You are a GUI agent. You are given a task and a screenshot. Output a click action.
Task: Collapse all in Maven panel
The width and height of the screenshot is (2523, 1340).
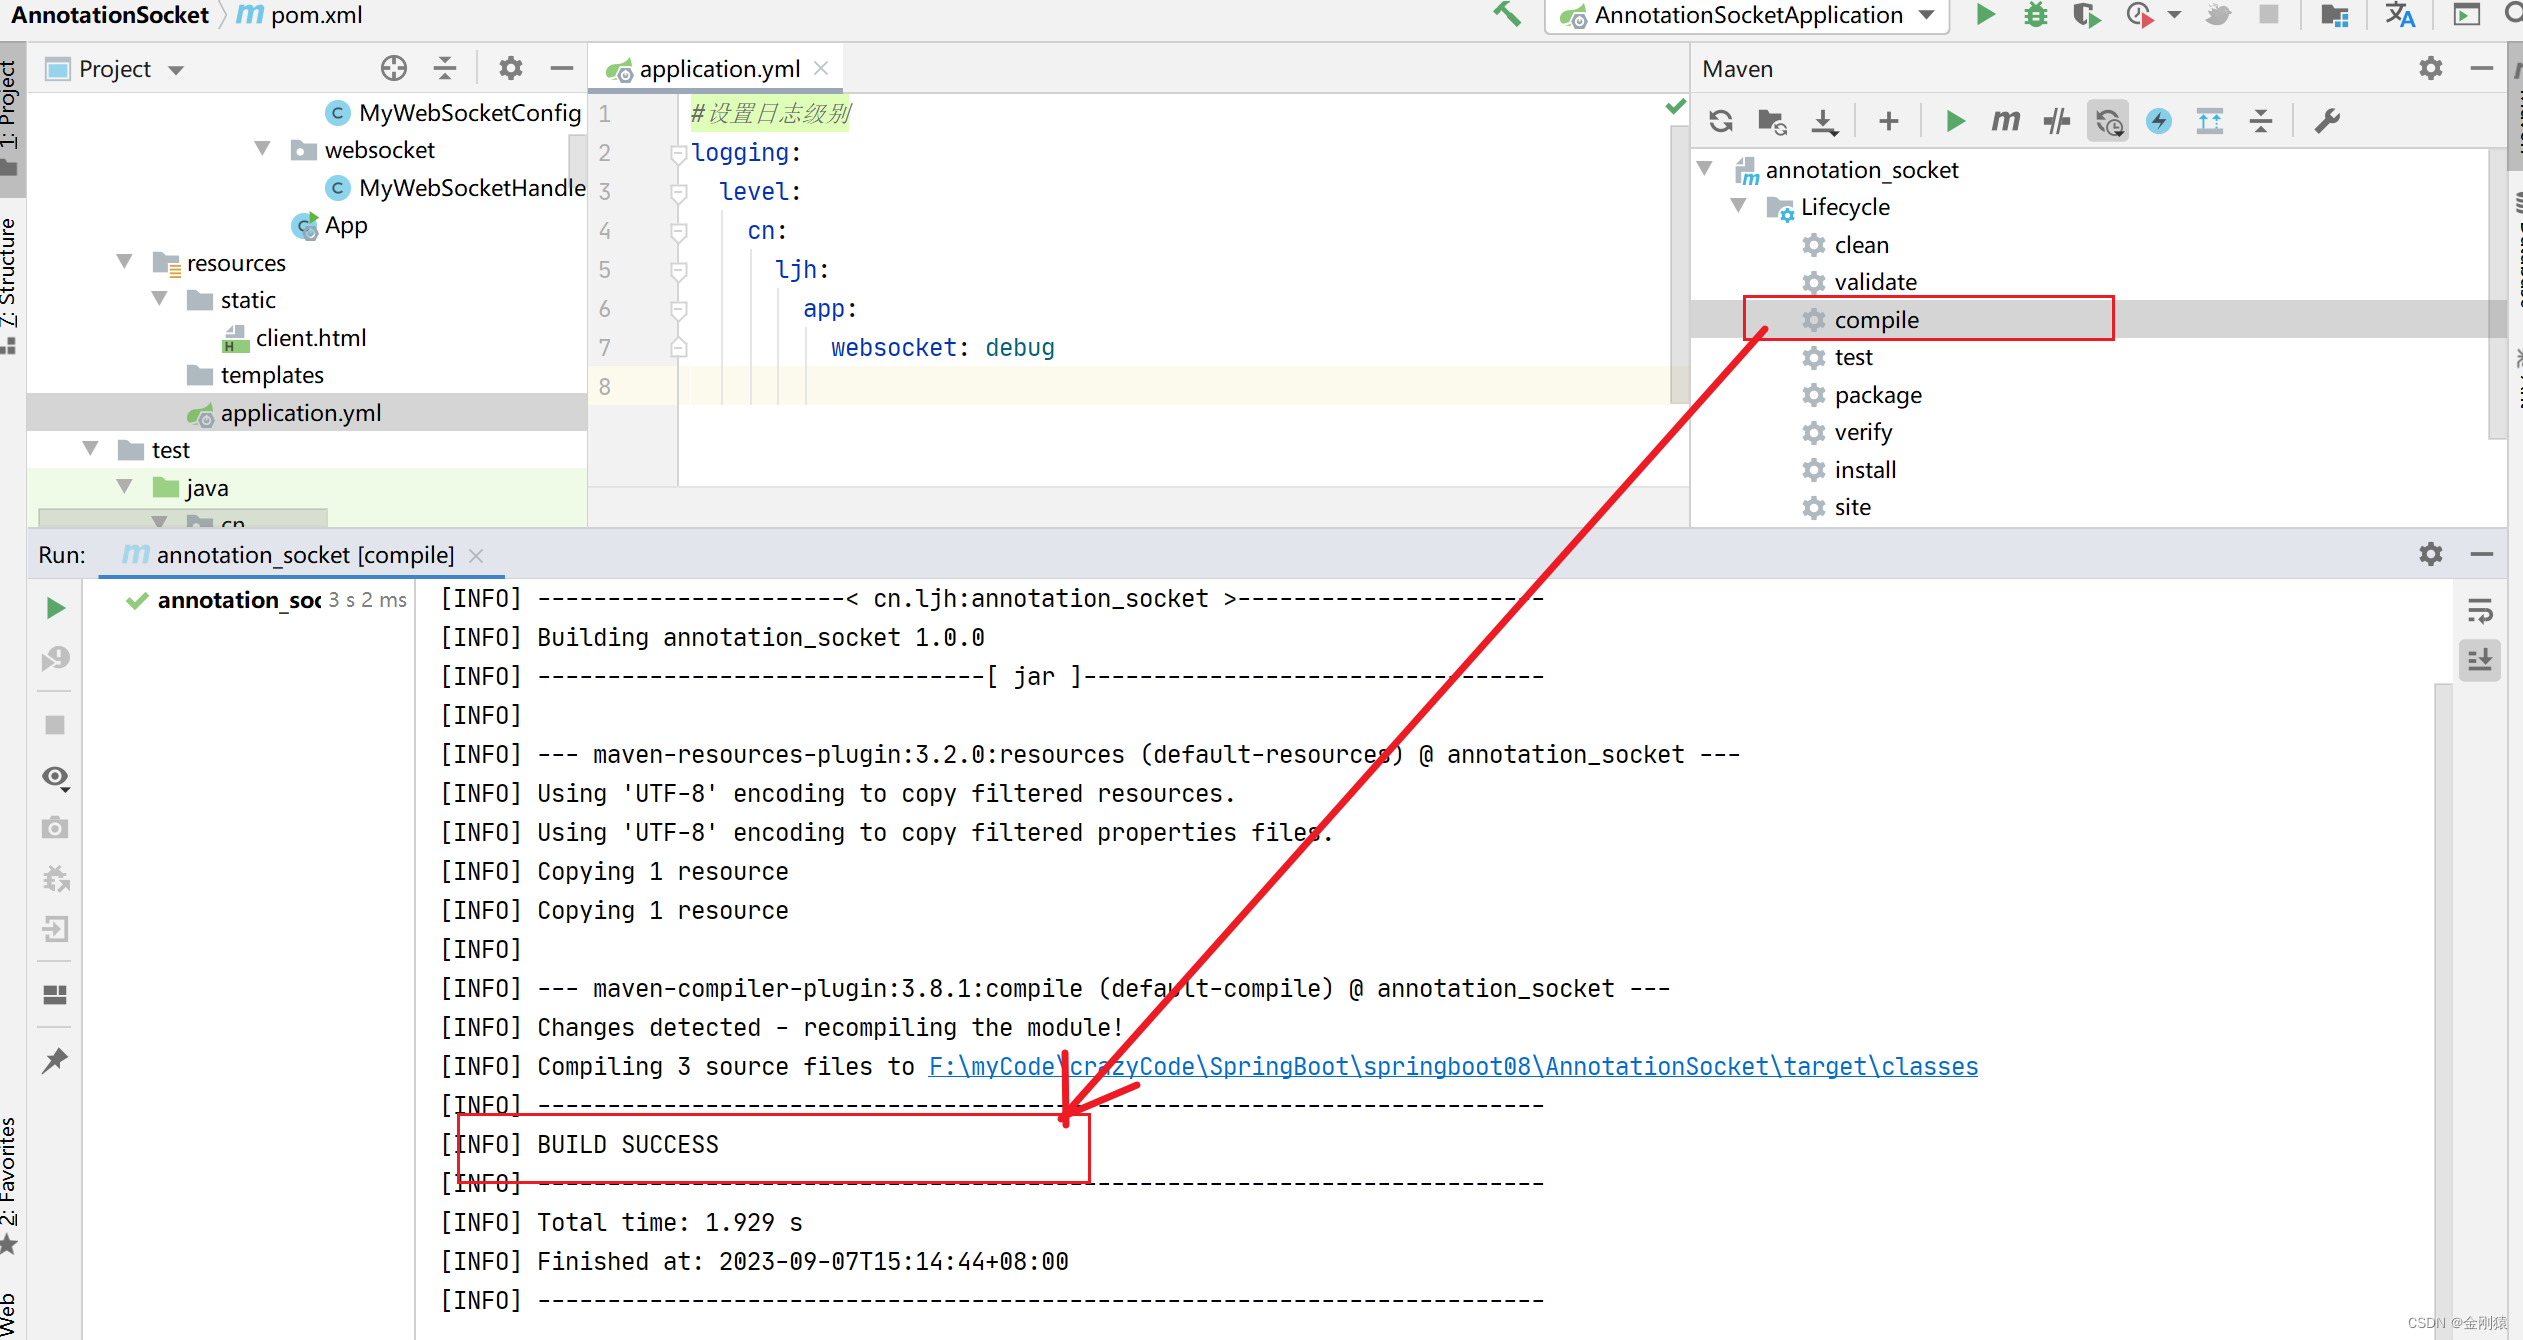pyautogui.click(x=2260, y=121)
